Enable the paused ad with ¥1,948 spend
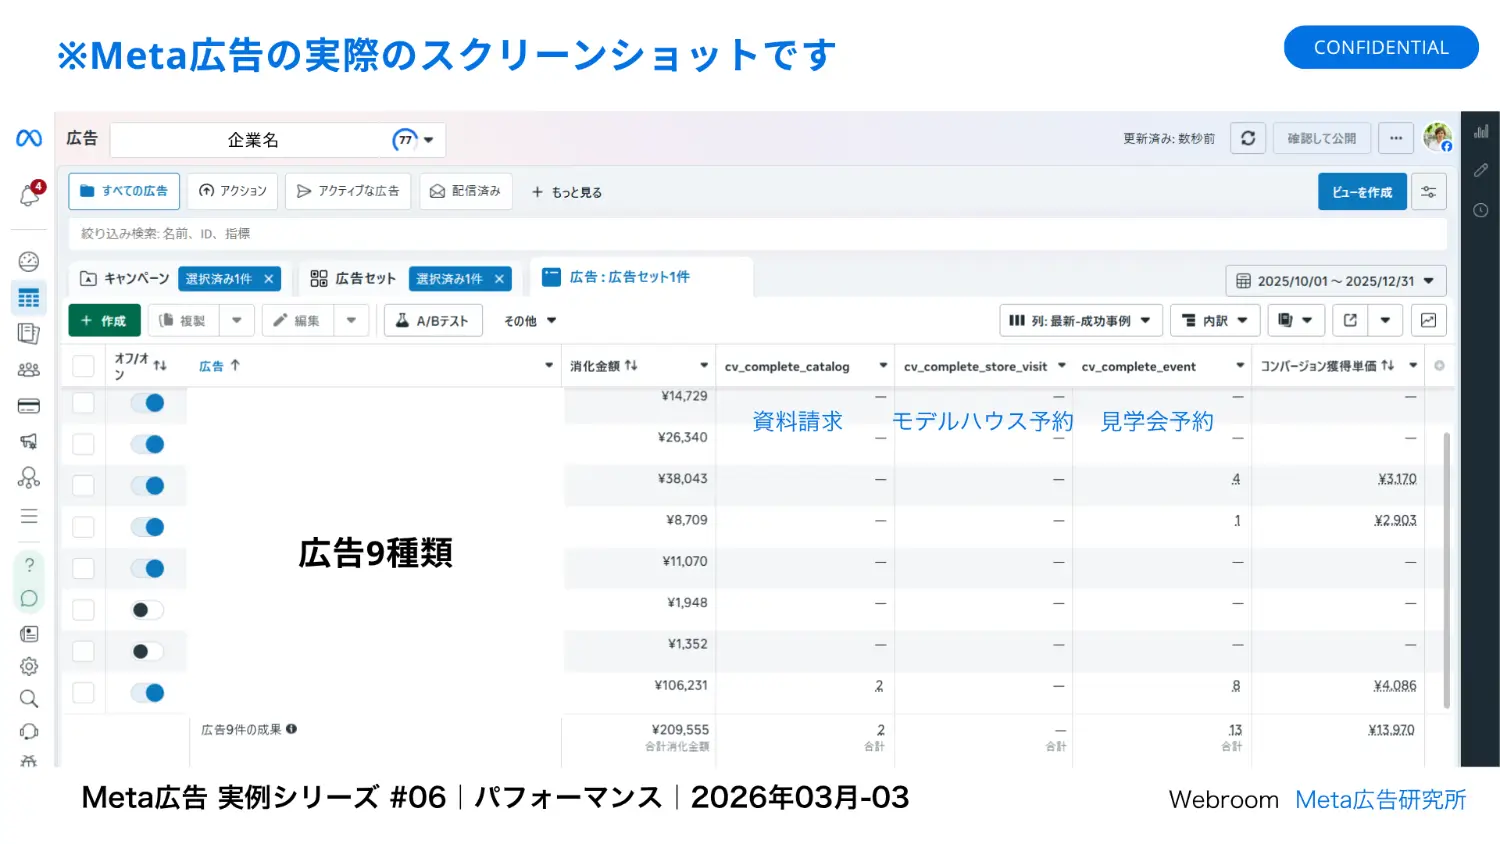1500x844 pixels. click(x=148, y=610)
